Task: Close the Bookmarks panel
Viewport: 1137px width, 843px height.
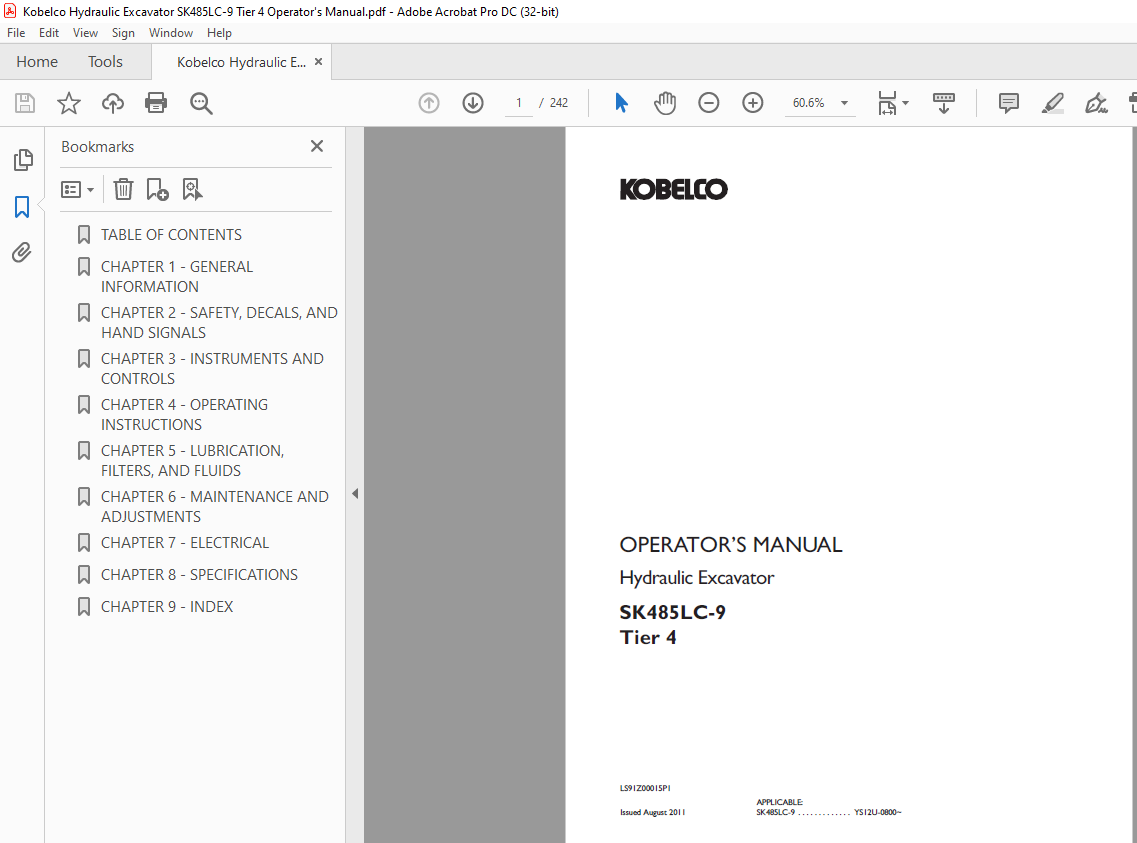Action: [x=317, y=146]
